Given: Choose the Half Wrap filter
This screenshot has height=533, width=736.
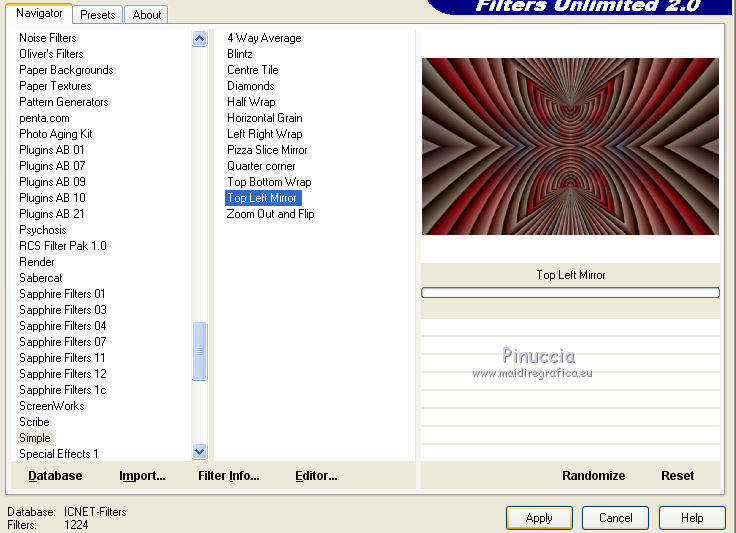Looking at the screenshot, I should click(x=251, y=102).
